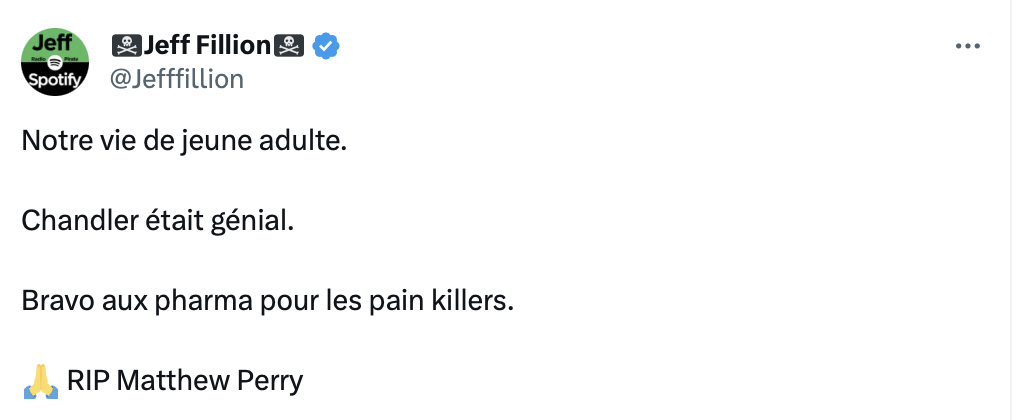Open the @Jefffillion handle link

point(177,80)
